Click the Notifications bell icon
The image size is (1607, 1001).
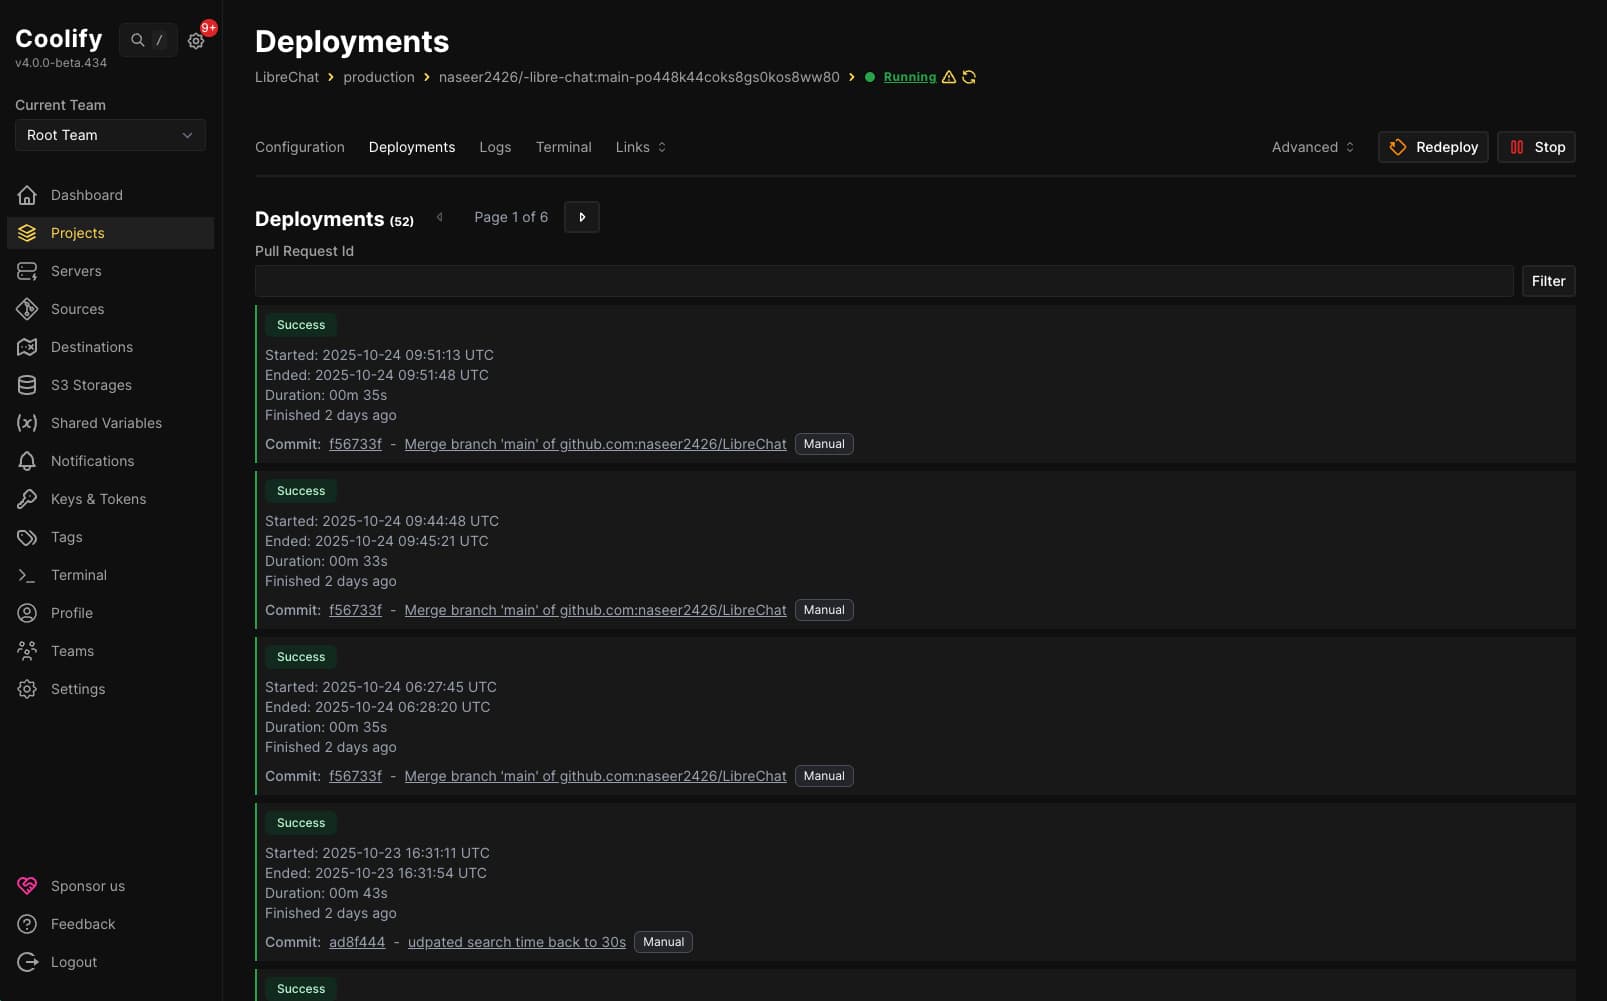(27, 461)
